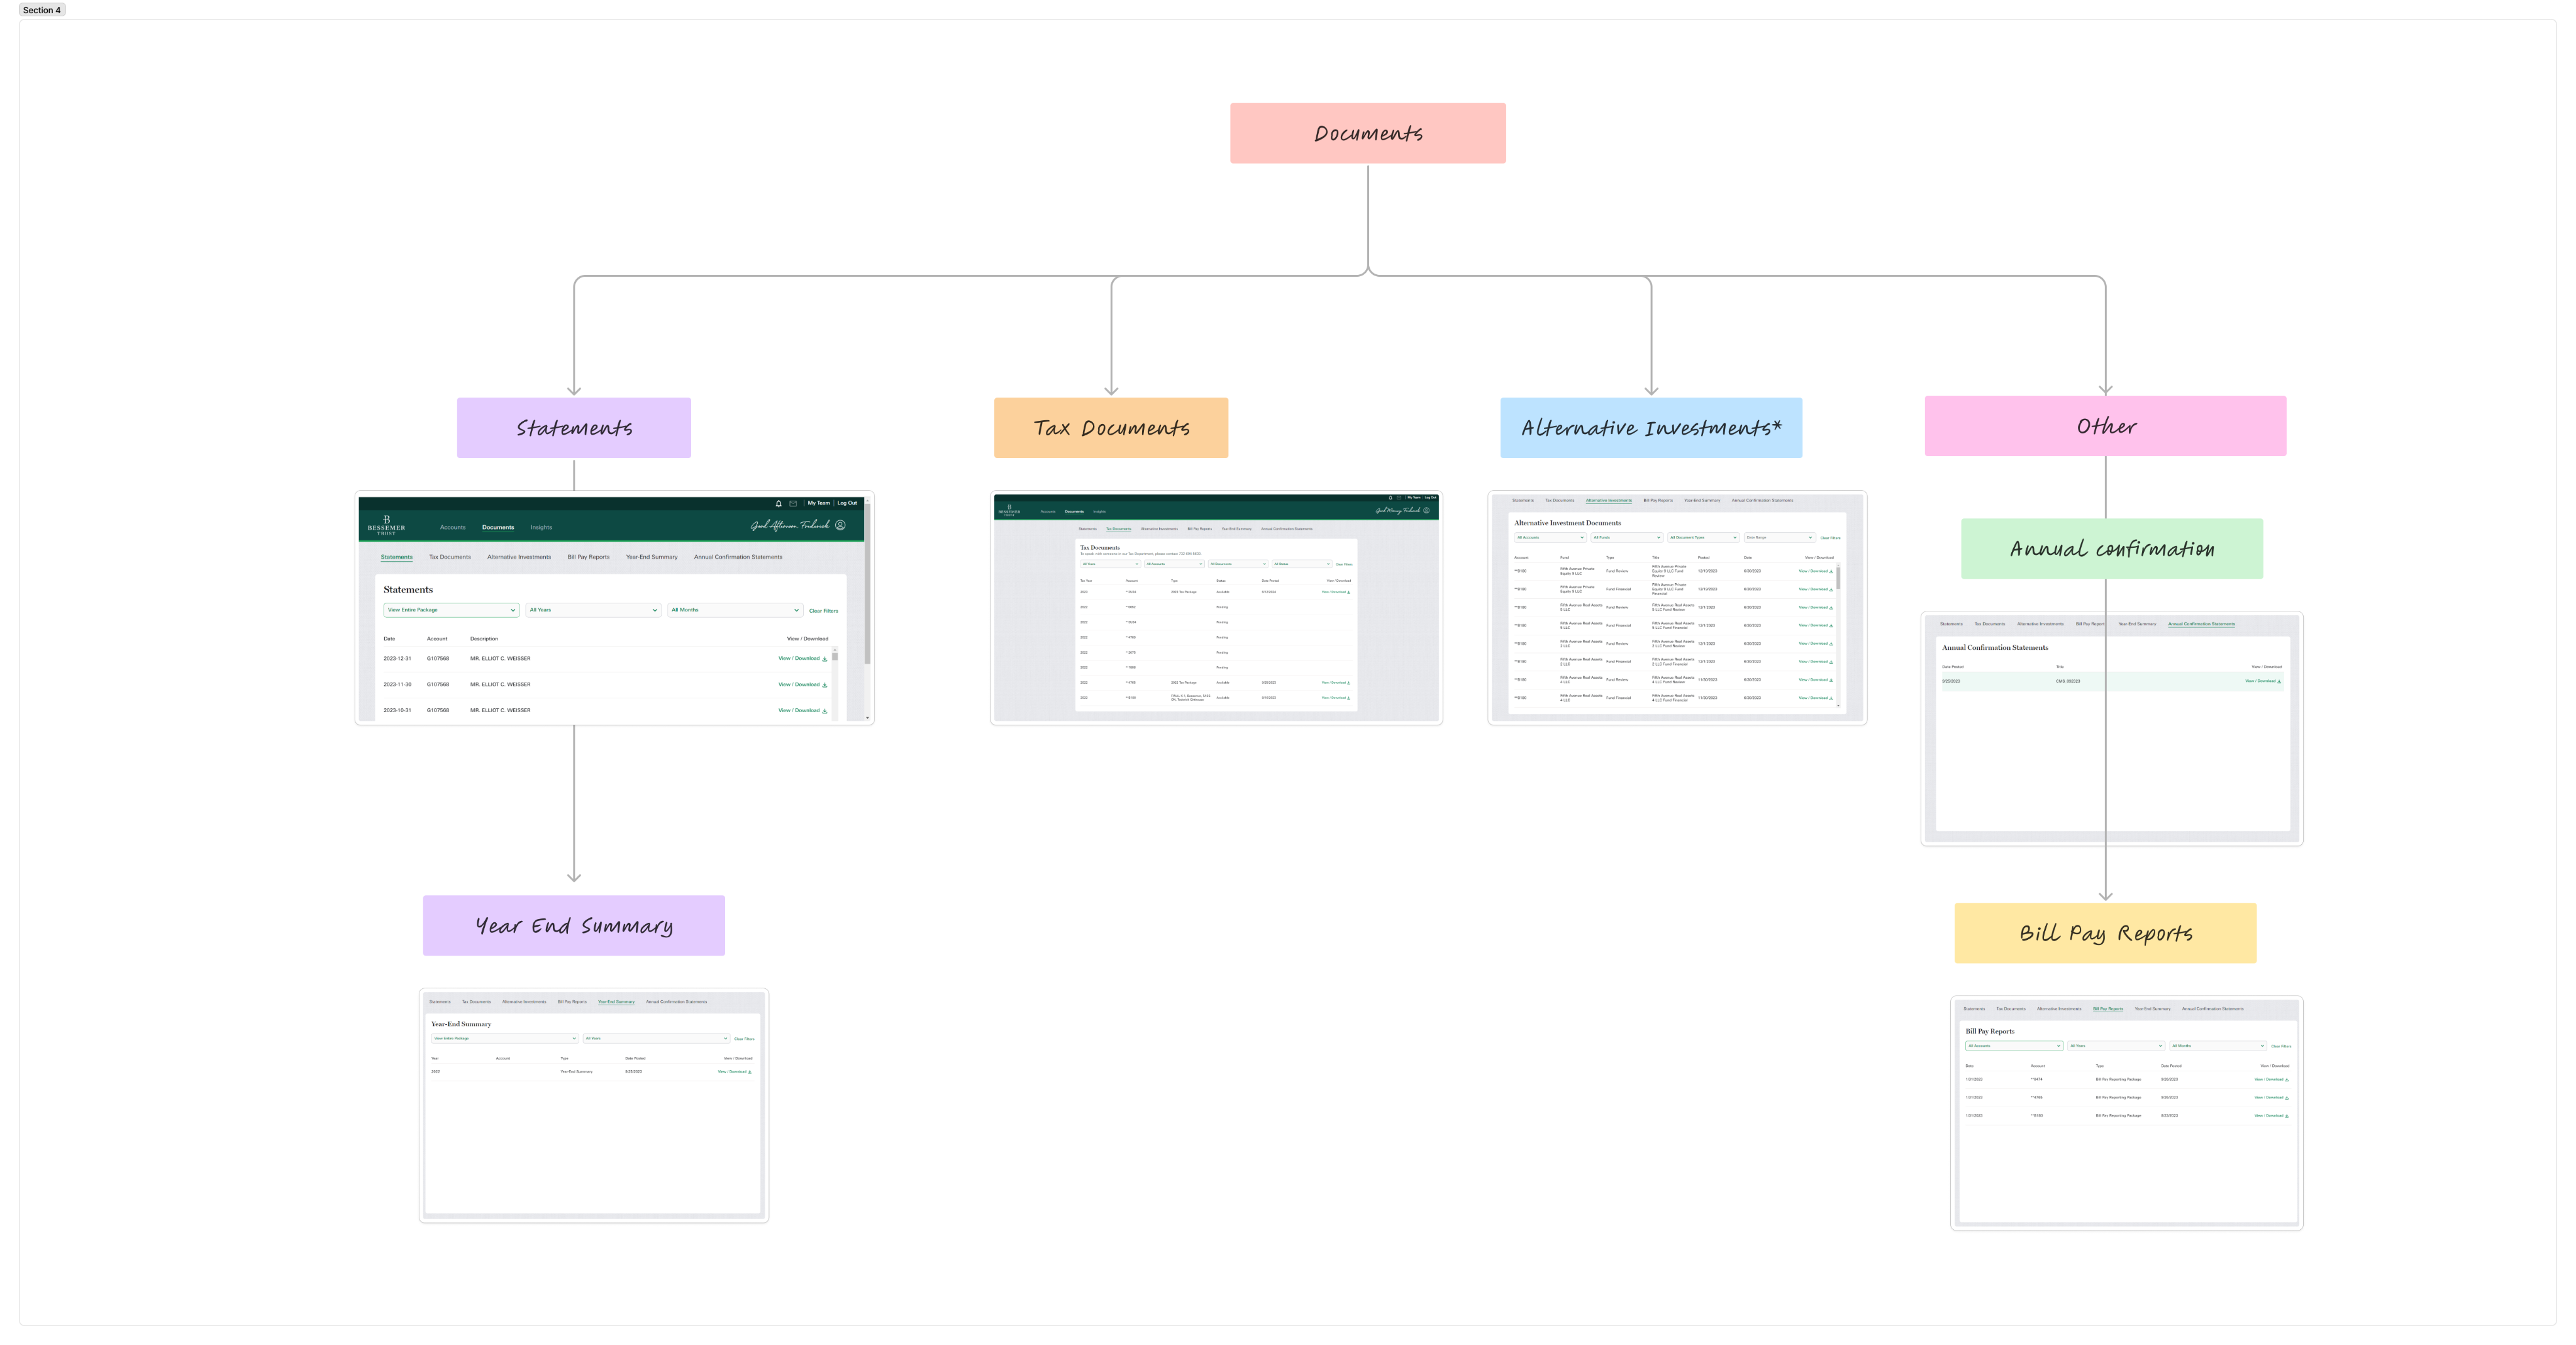
Task: Open All Accounts dropdown in Alternative Investment Documents
Action: click(1550, 538)
